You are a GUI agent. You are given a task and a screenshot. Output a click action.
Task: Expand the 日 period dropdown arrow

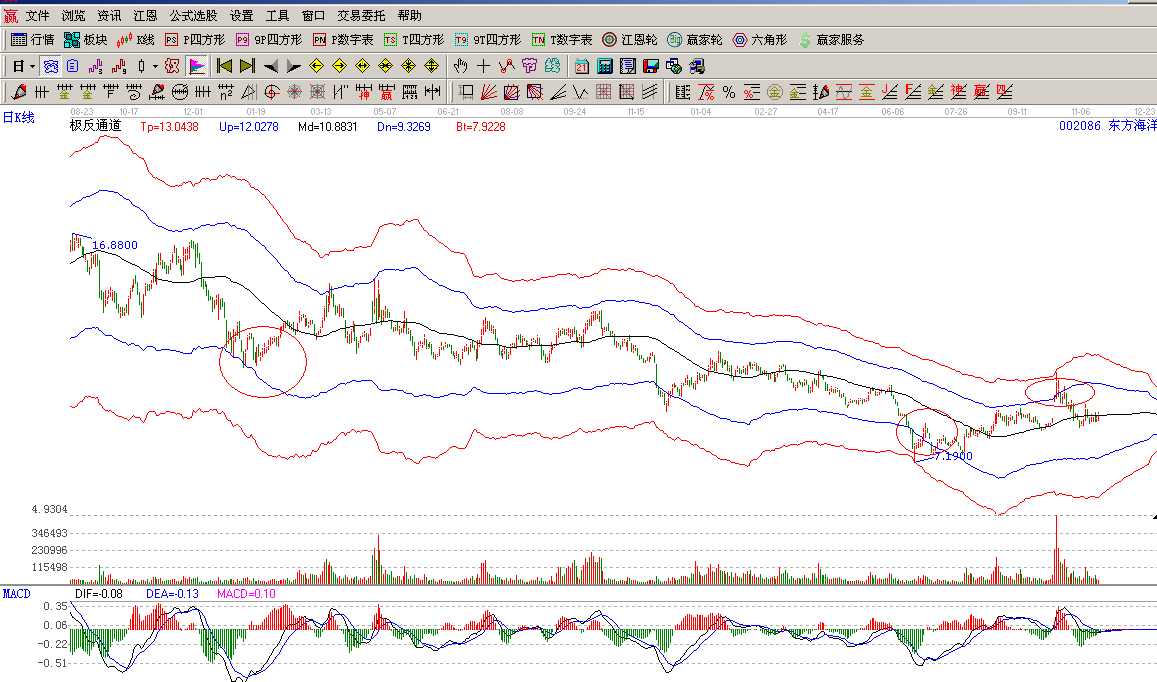32,66
